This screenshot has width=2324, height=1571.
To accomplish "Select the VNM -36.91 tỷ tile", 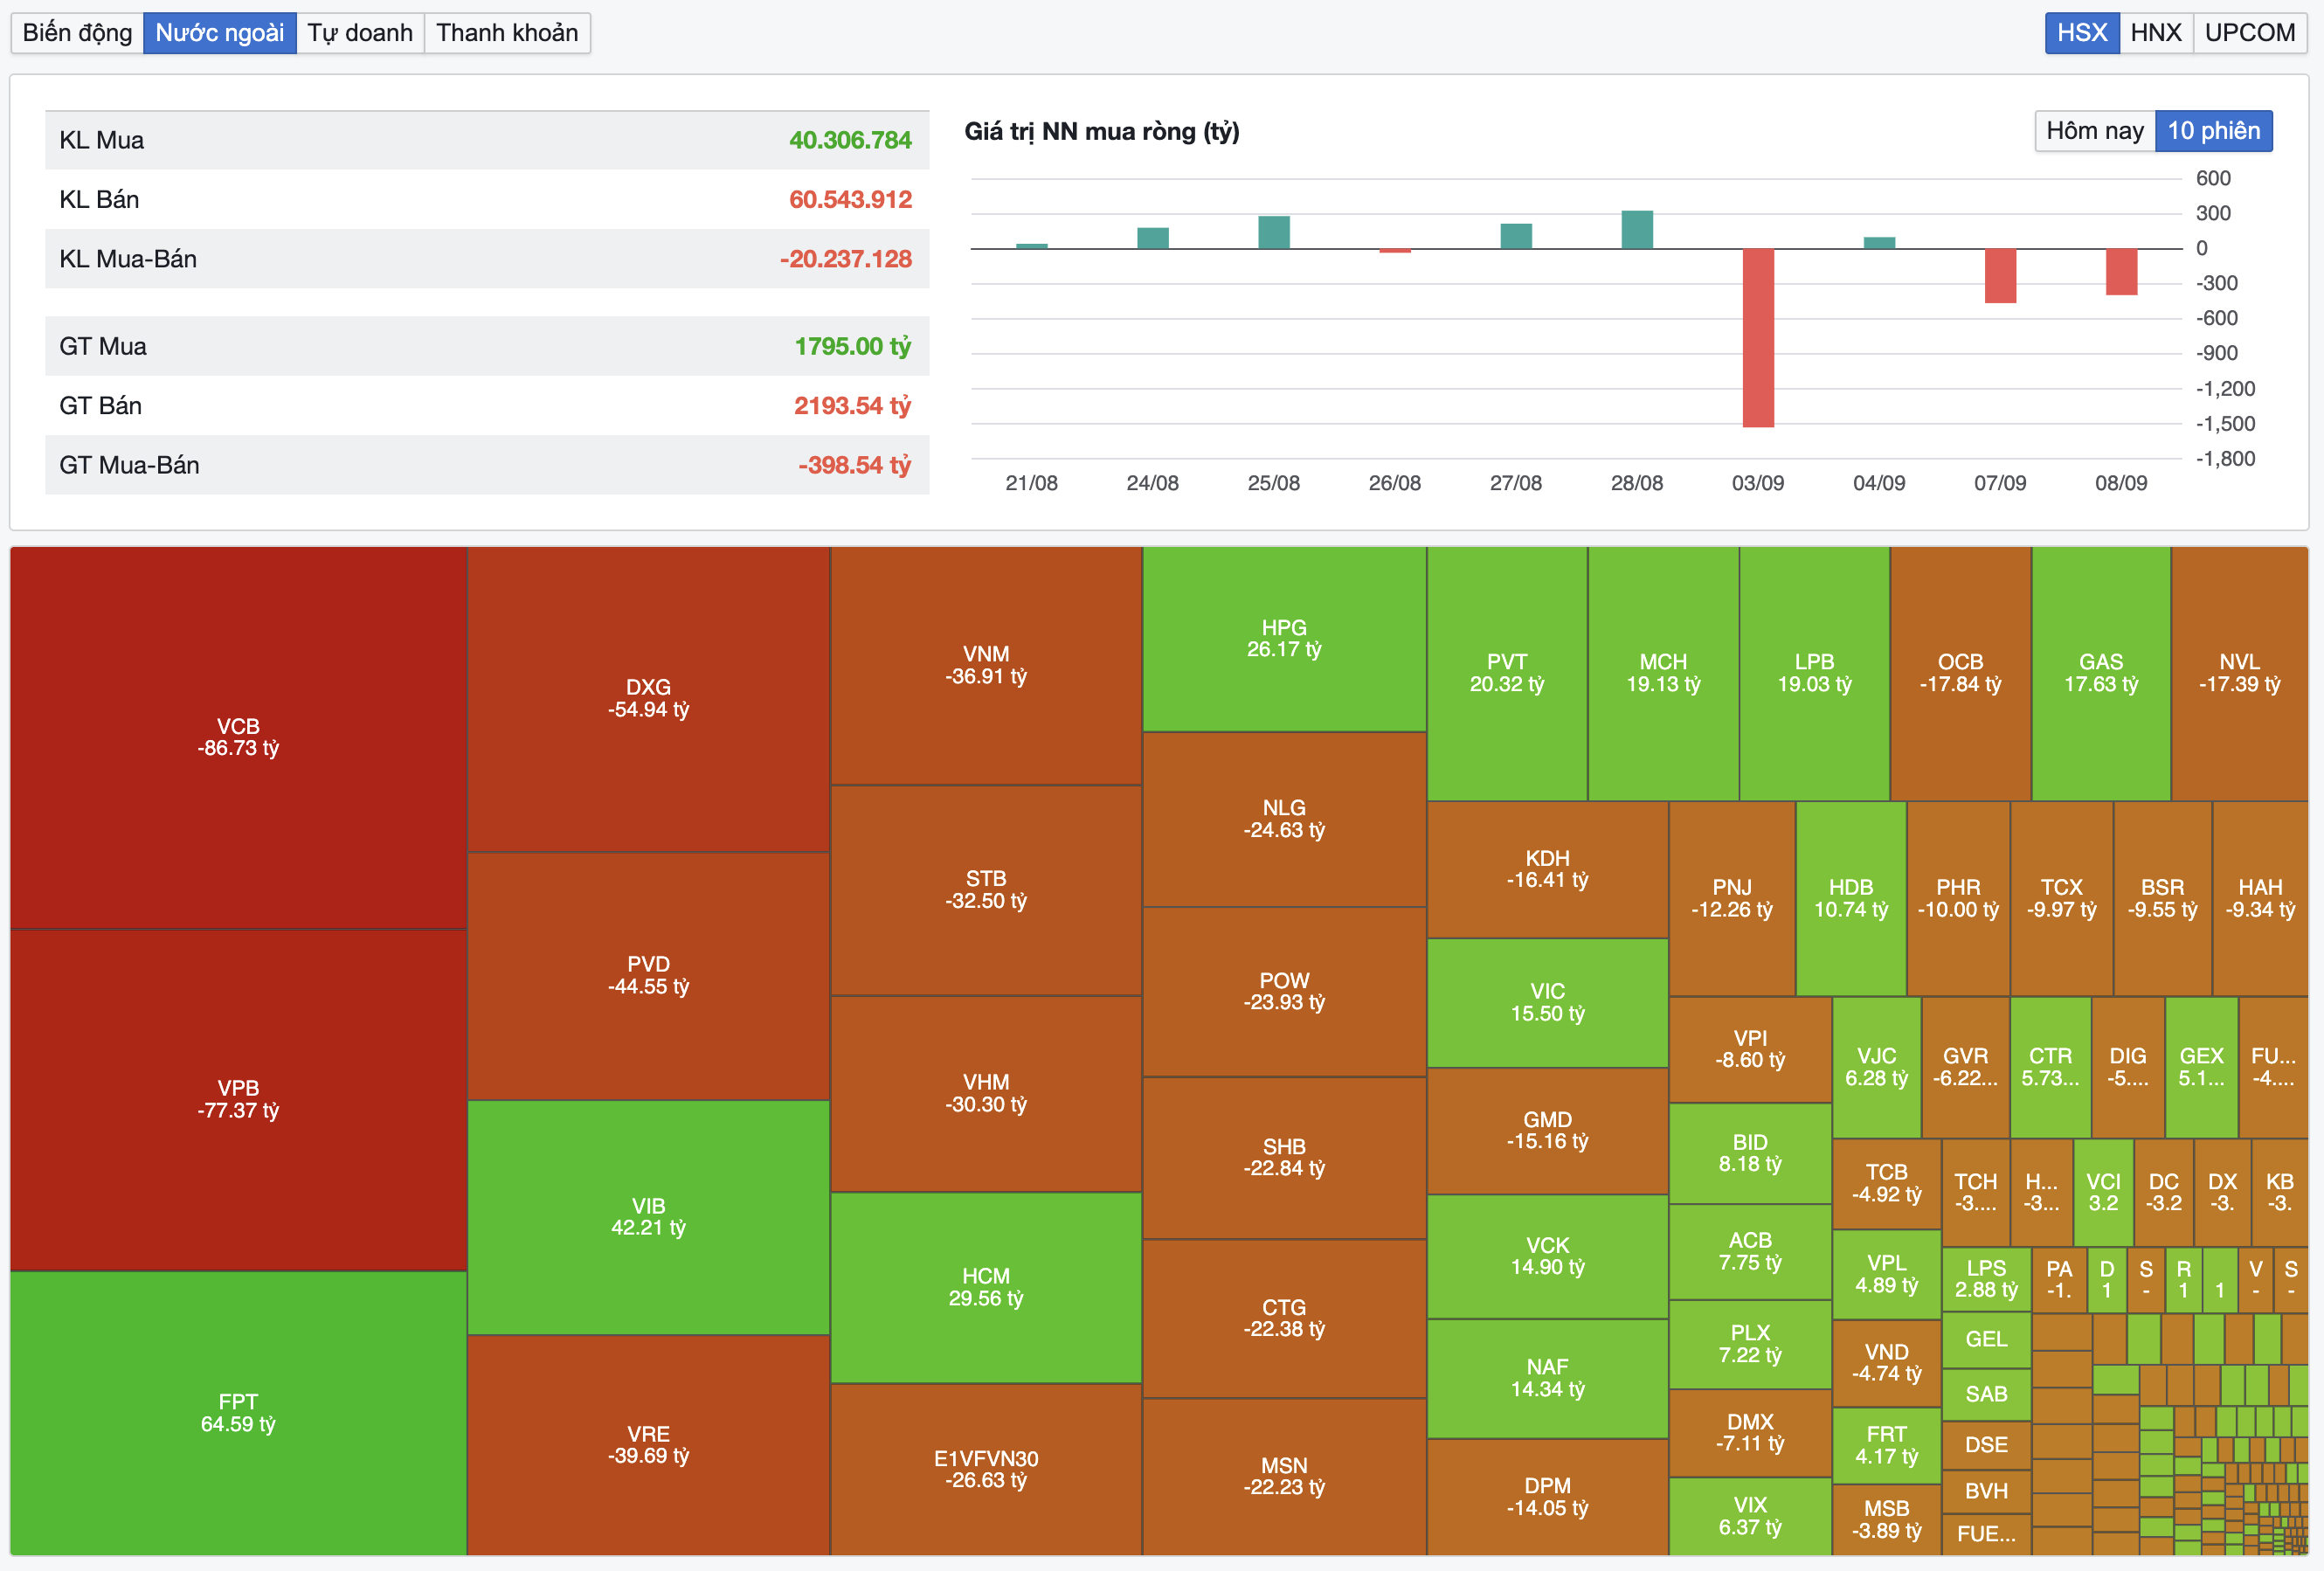I will tap(986, 665).
